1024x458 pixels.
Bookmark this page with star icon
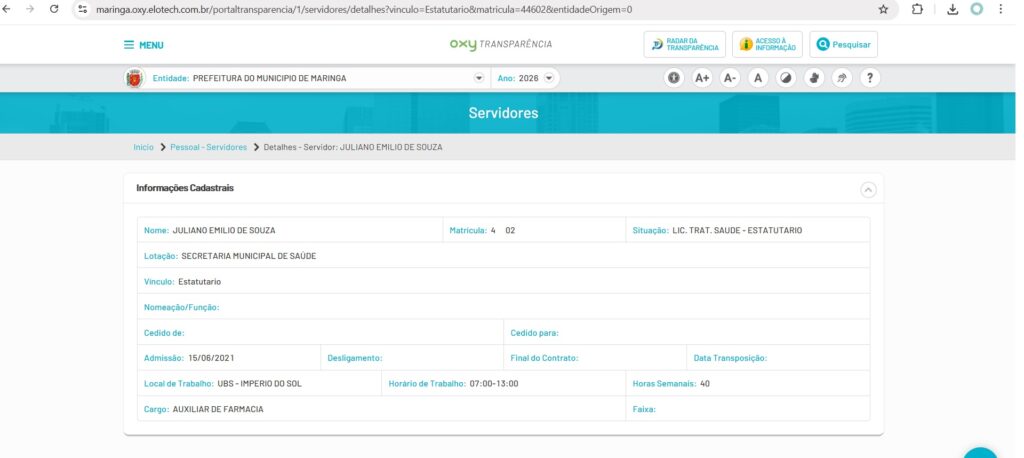[883, 9]
